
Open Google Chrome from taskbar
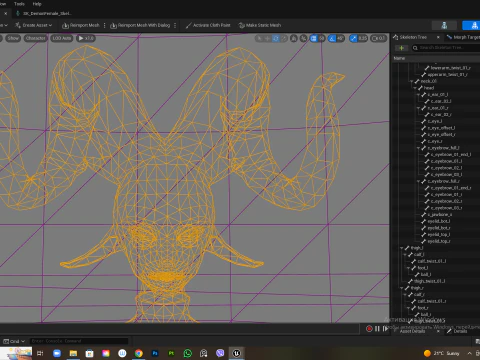tap(139, 353)
